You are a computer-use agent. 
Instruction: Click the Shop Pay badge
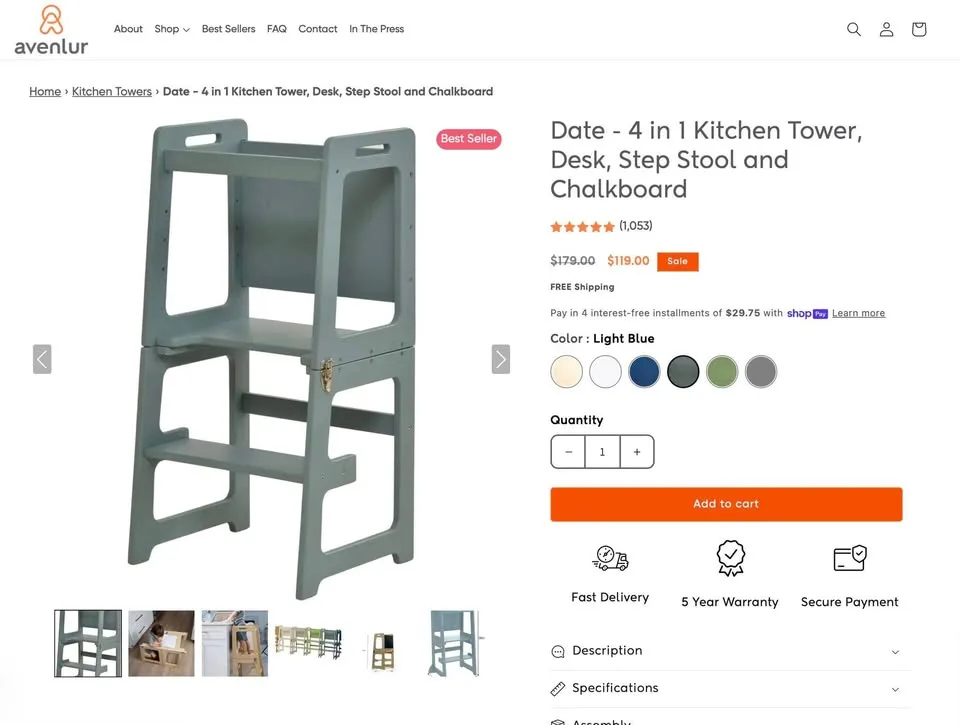tap(806, 313)
